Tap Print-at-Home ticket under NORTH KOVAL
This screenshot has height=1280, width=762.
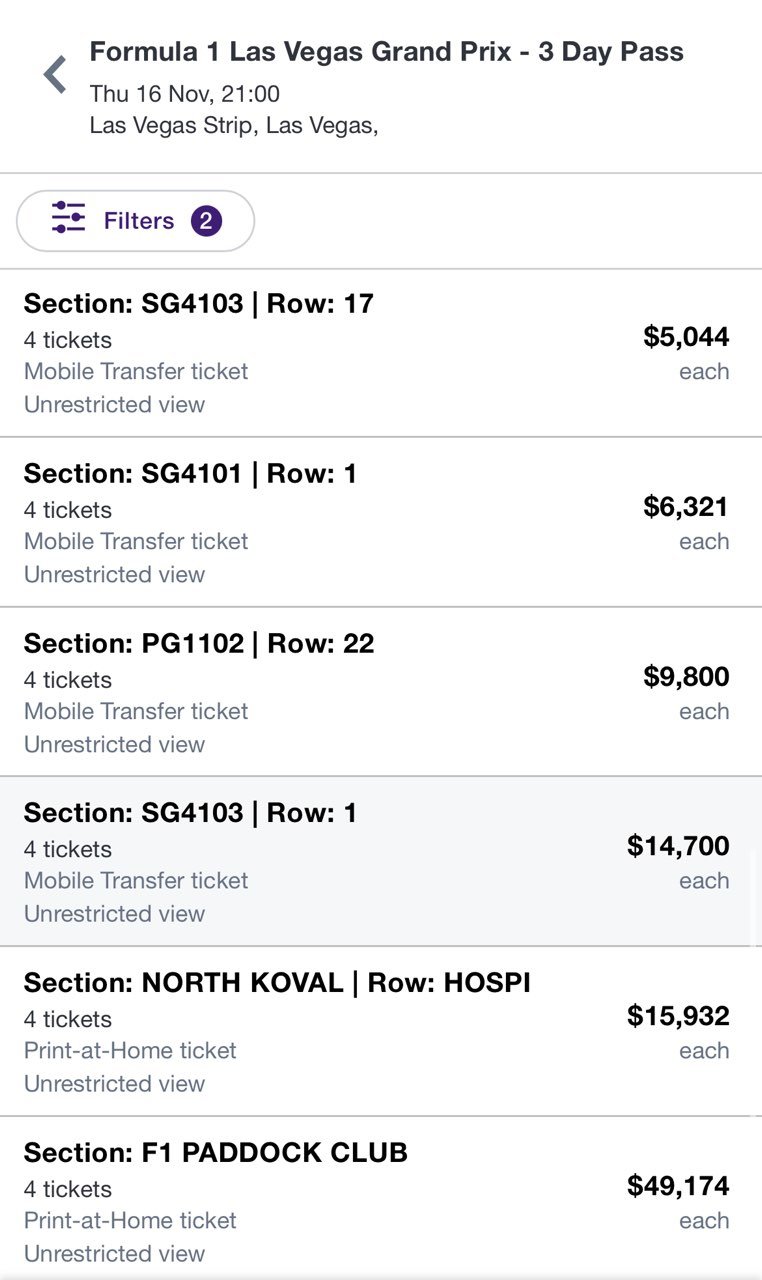click(130, 1051)
